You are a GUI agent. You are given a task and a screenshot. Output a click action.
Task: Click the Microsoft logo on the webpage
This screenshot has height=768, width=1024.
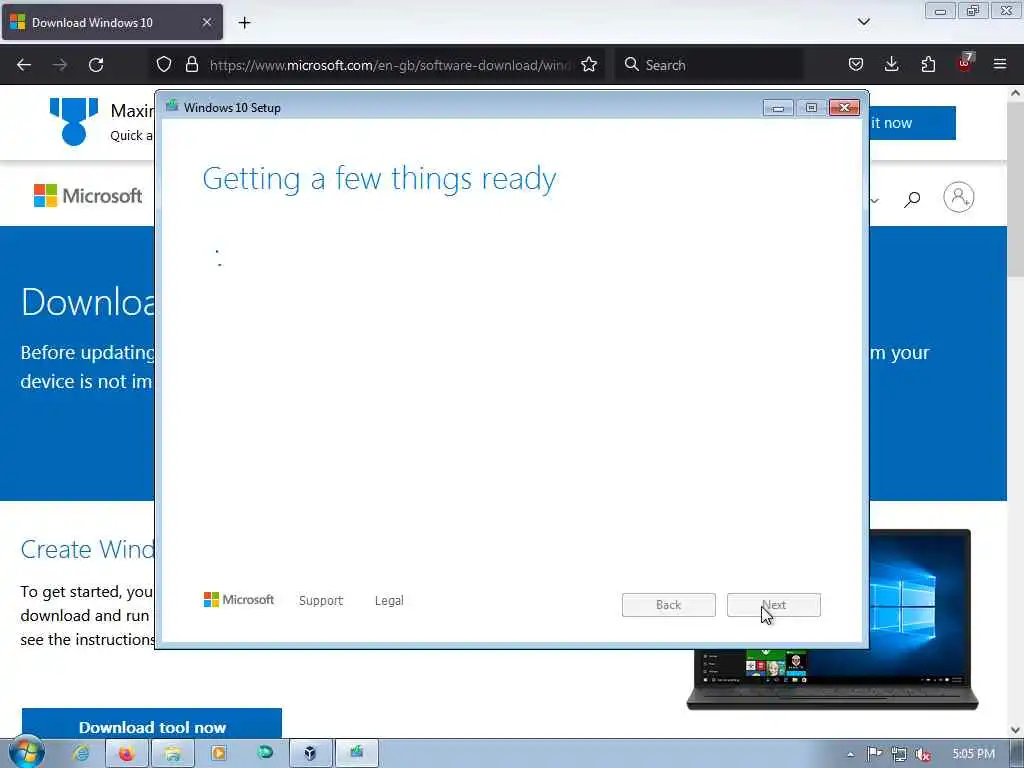click(x=88, y=195)
